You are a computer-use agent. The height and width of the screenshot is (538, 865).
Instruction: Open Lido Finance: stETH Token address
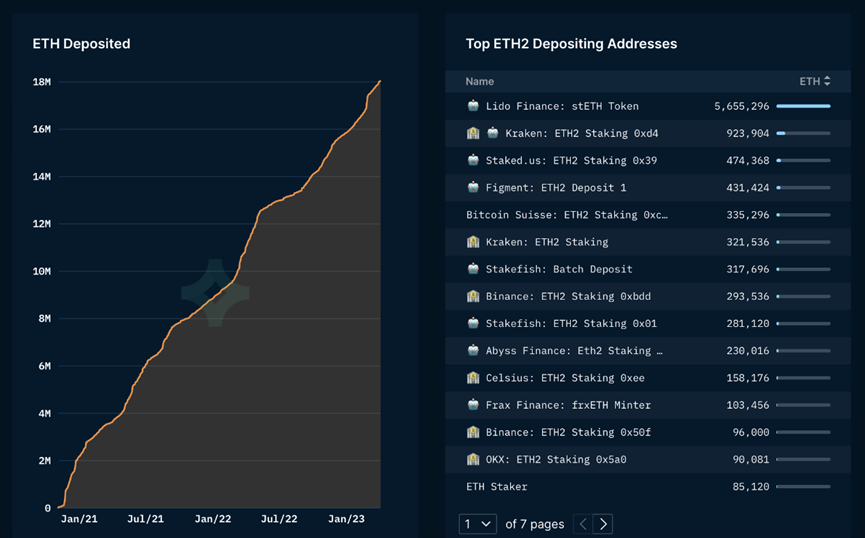click(x=562, y=106)
